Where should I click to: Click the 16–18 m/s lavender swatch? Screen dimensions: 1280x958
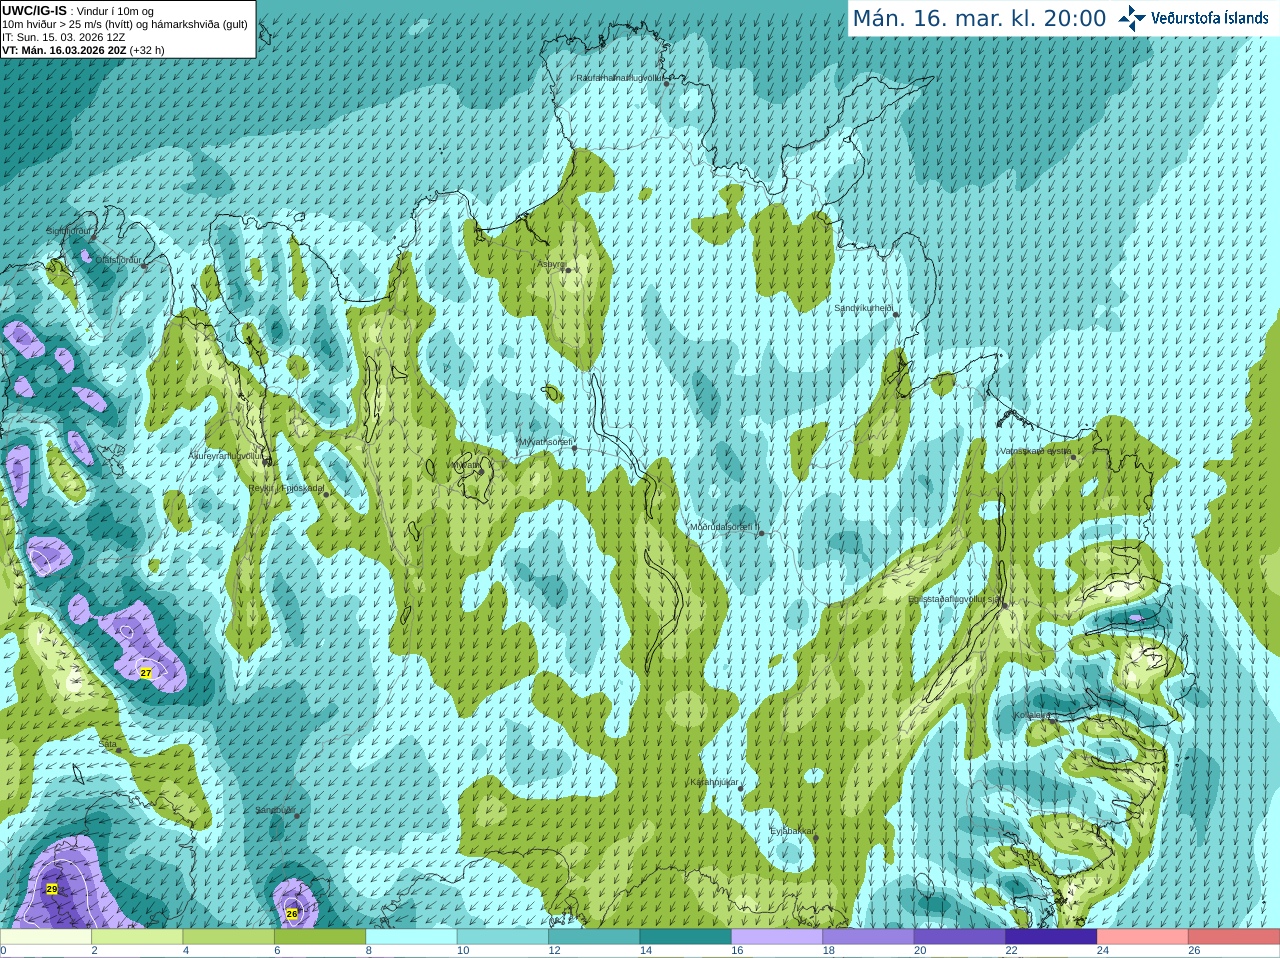pos(777,937)
